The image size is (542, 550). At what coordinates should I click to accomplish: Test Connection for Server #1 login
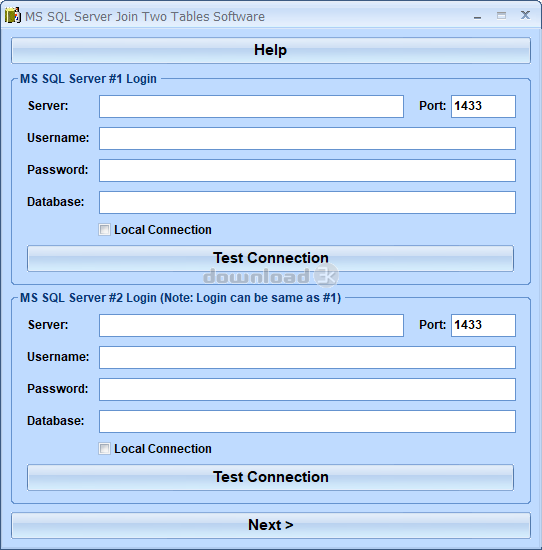[270, 259]
